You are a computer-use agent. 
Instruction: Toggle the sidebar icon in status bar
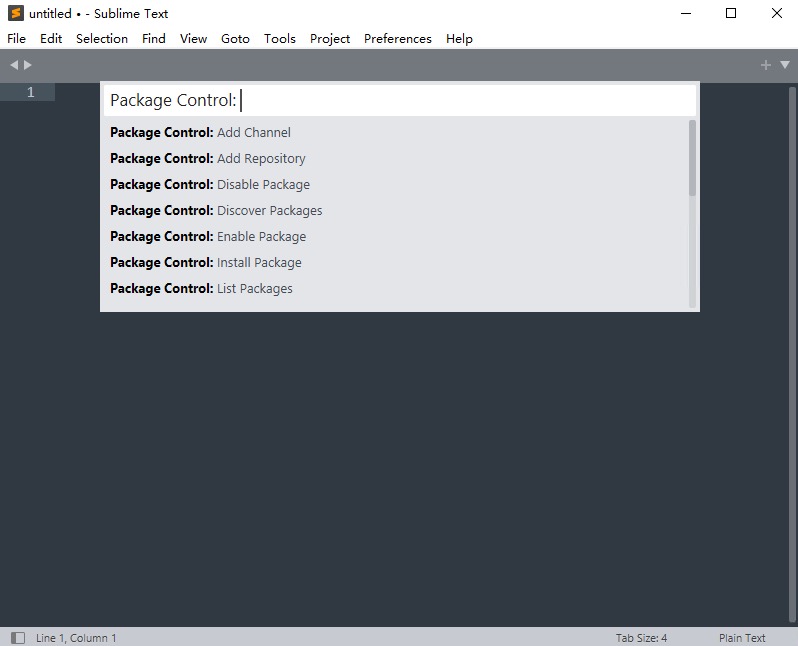click(x=18, y=637)
